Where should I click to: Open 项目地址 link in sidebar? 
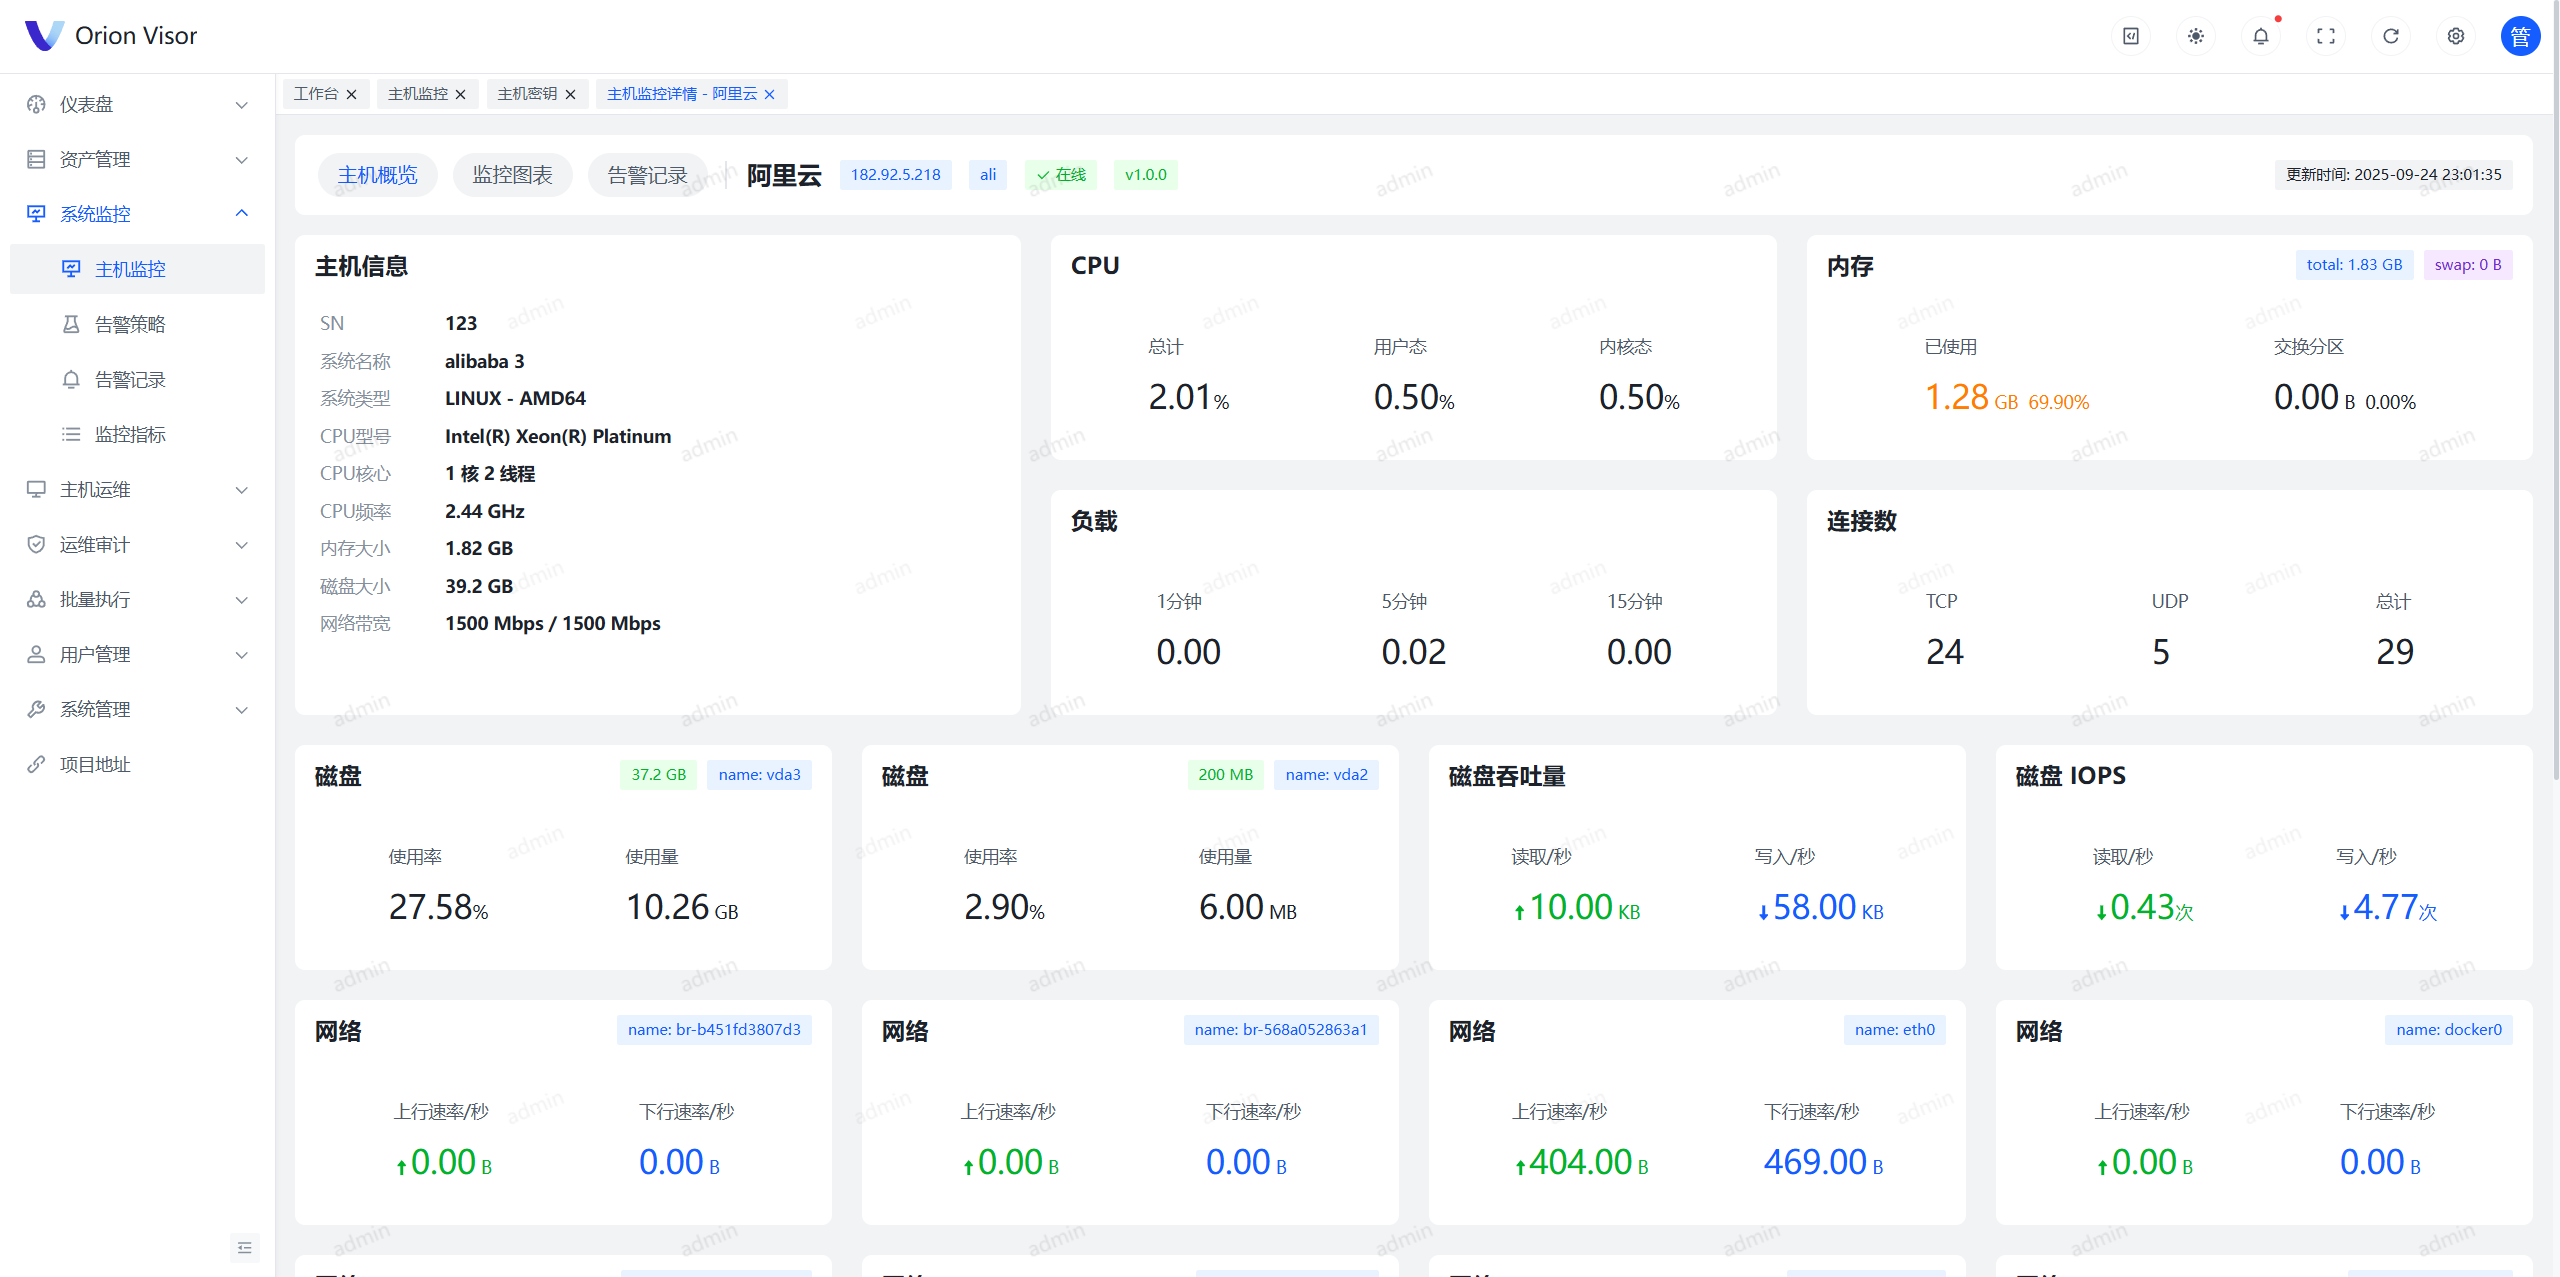click(95, 764)
